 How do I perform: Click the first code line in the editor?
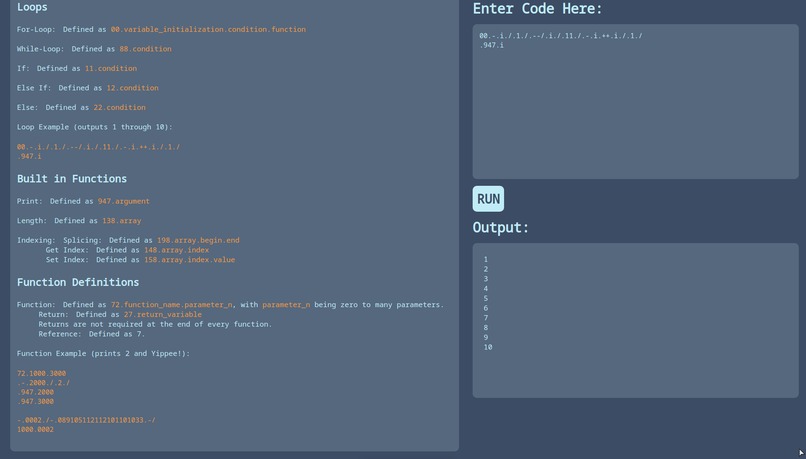click(561, 35)
